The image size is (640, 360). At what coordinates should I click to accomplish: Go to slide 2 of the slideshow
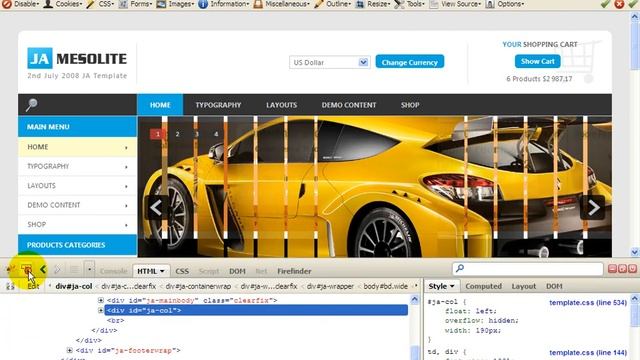click(x=177, y=134)
